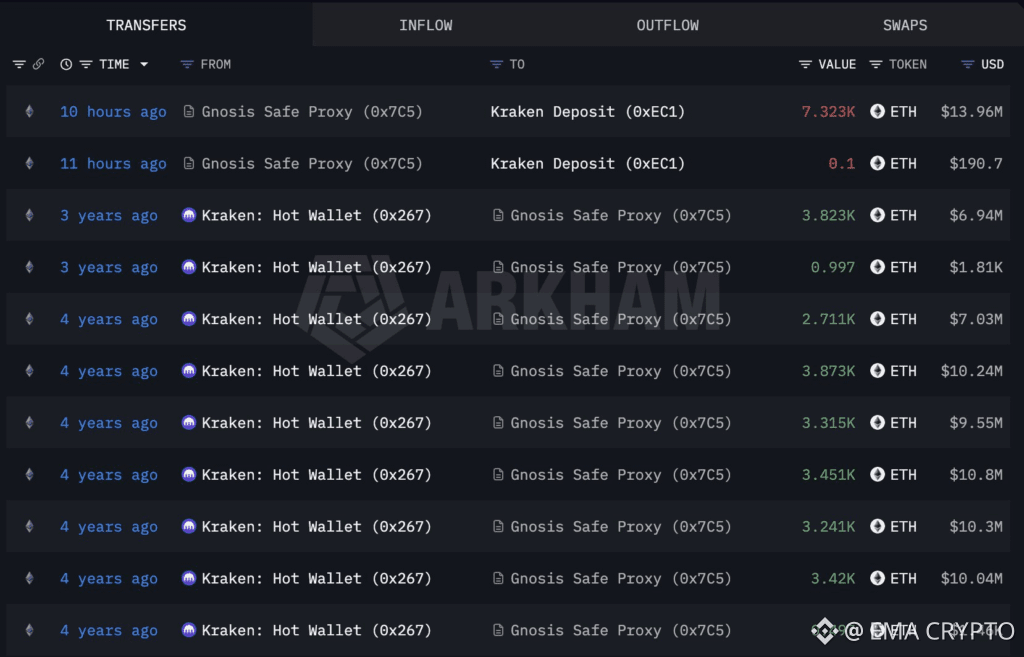Click Kraken logo icon in $1.81K row
Screen dimensions: 1024x657
(189, 267)
